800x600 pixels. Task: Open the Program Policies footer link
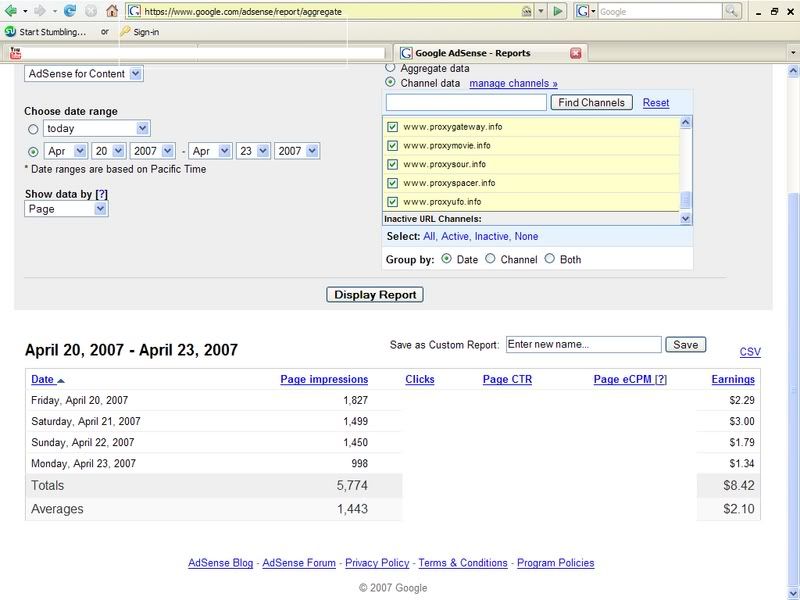[556, 563]
